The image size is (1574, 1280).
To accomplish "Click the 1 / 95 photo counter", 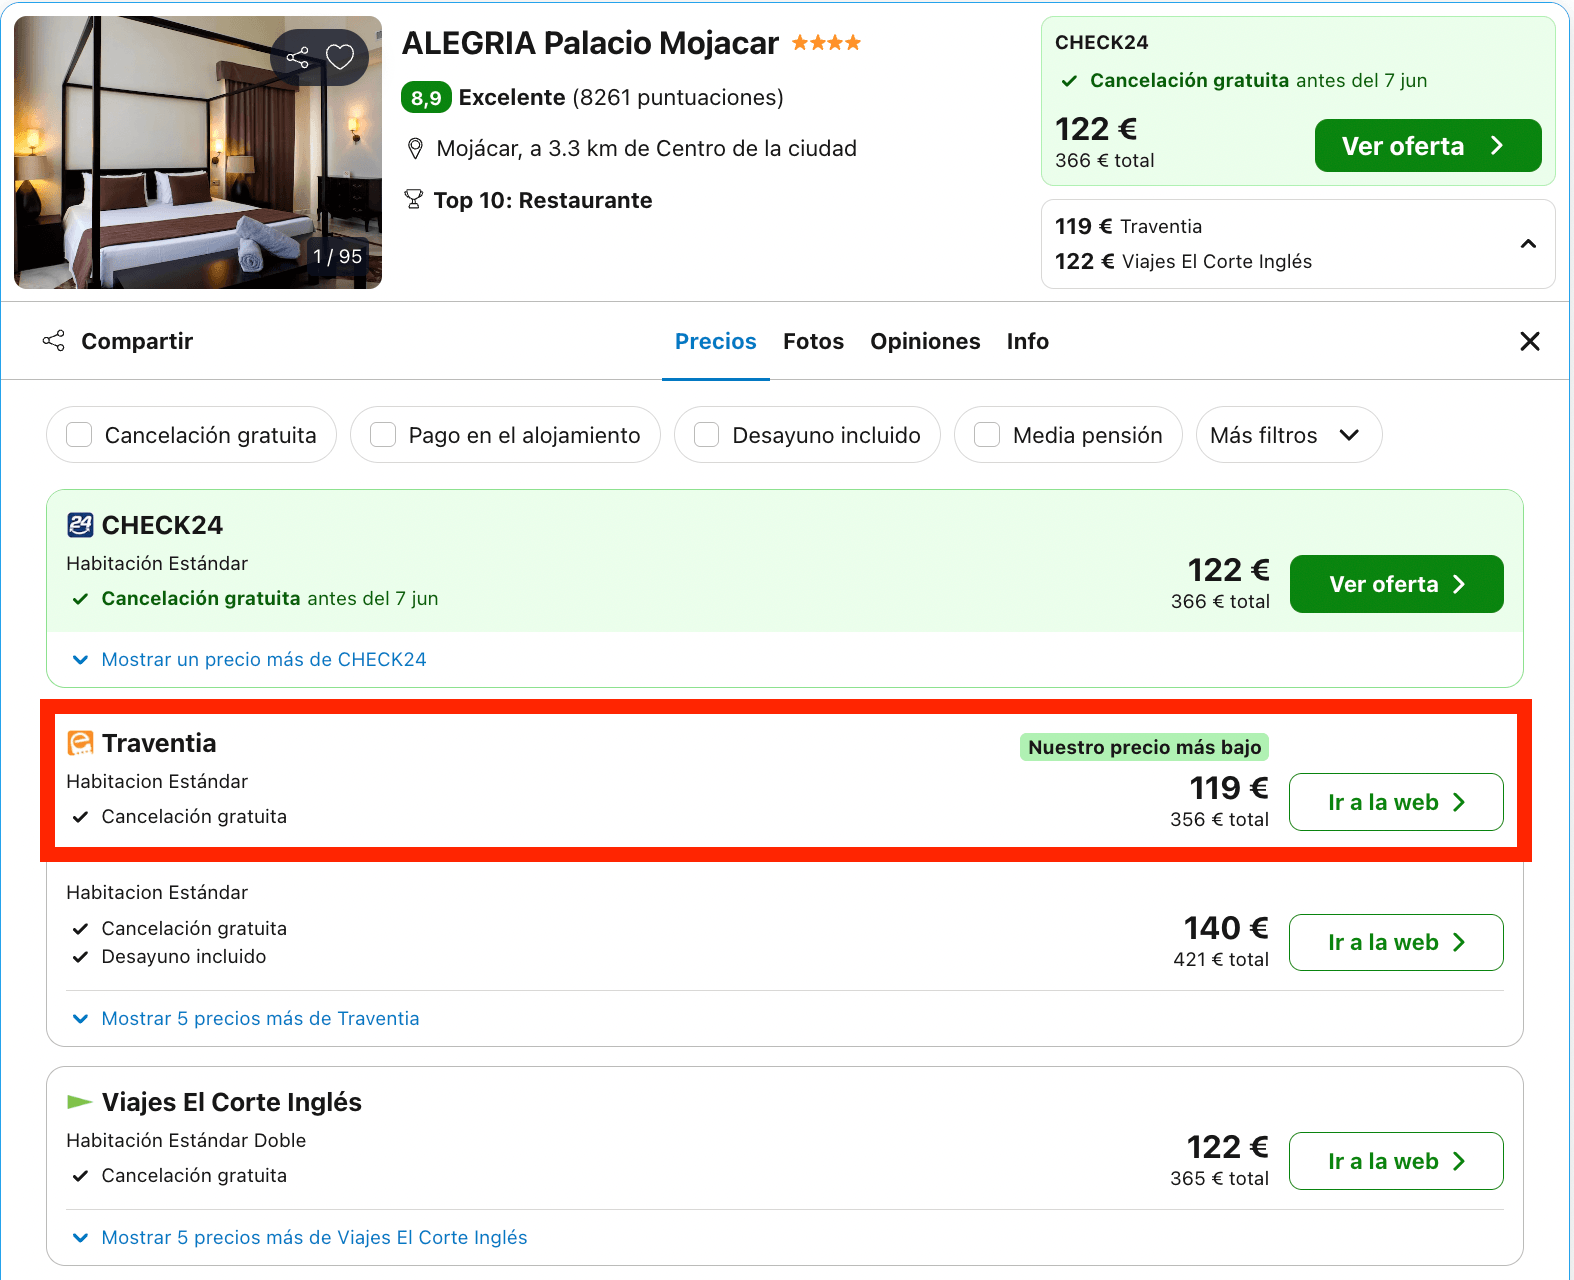I will (x=338, y=256).
